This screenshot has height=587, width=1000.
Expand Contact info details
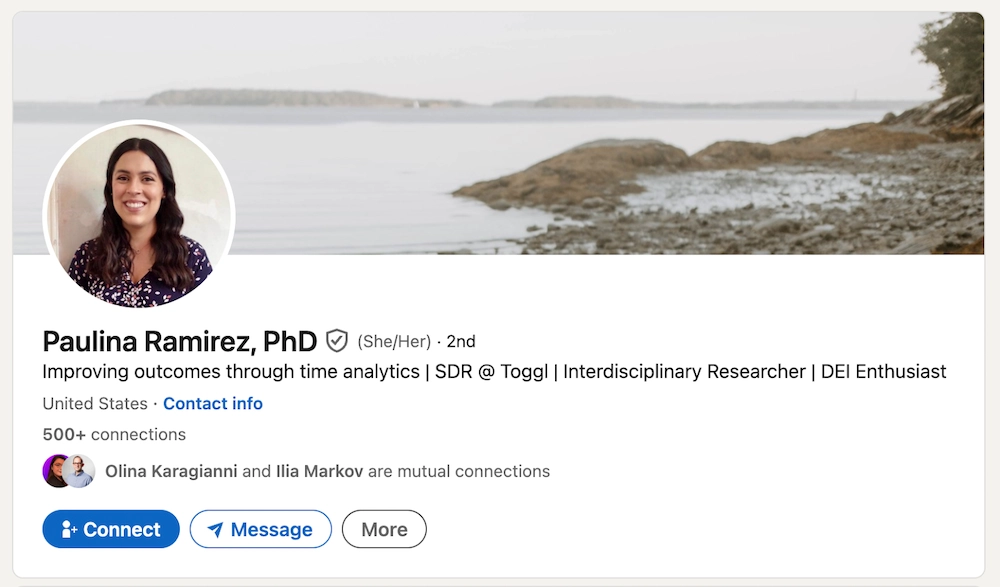click(212, 403)
